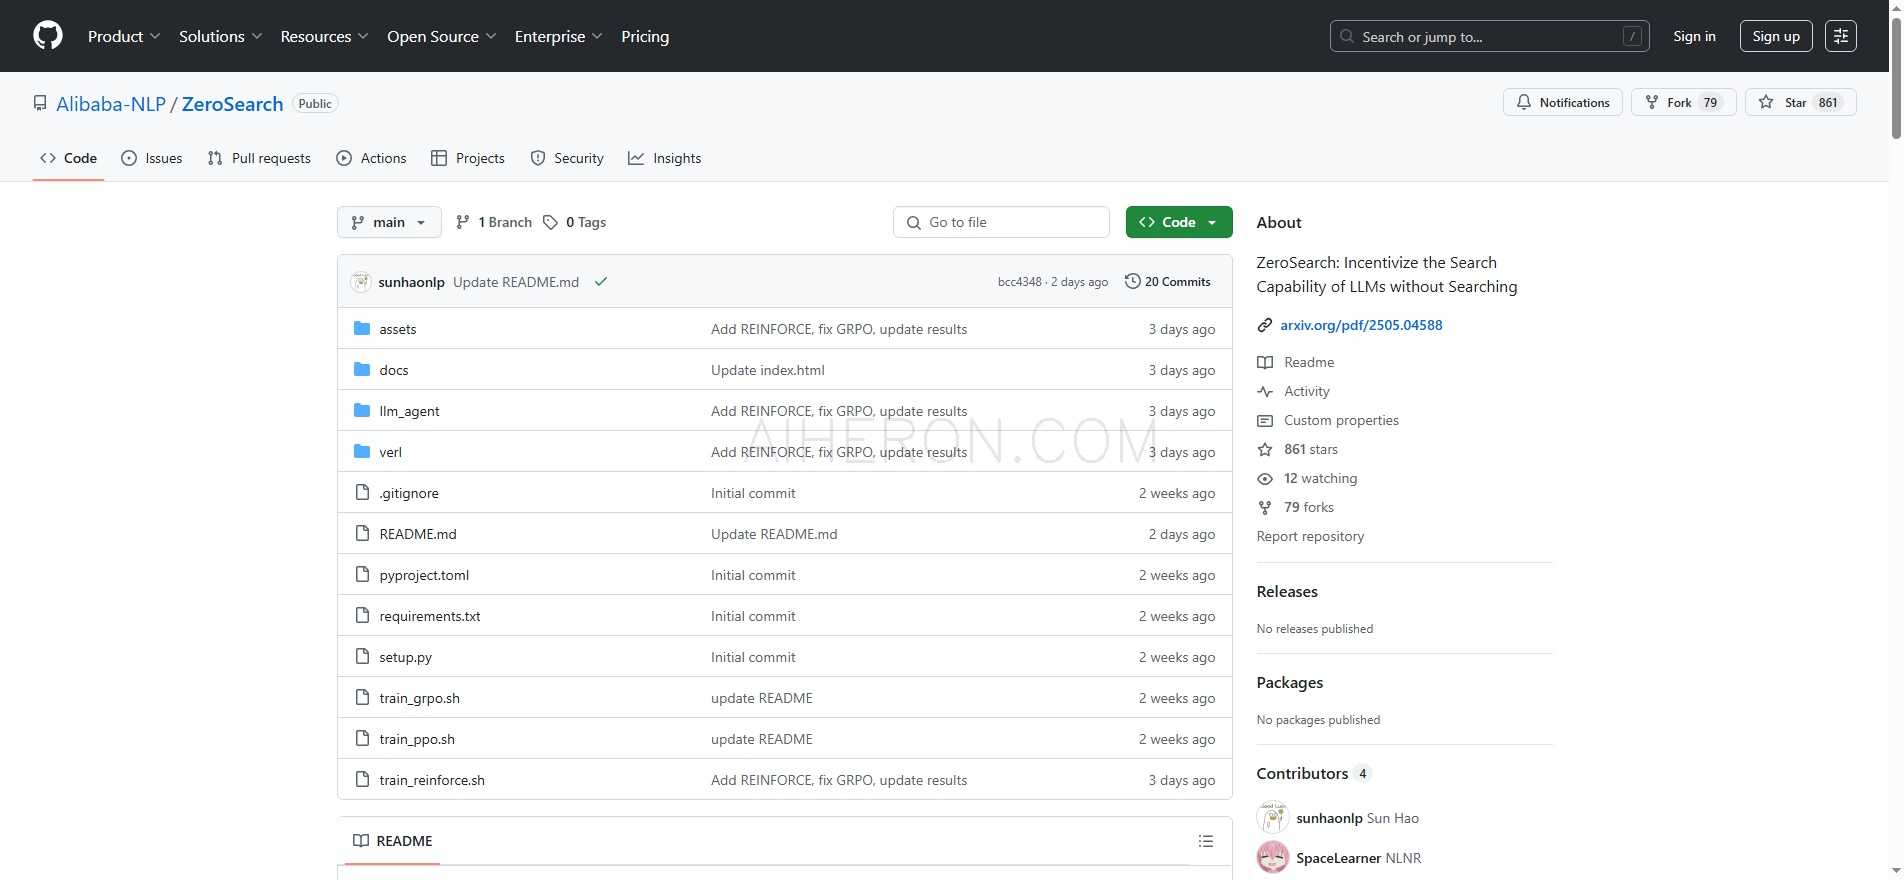
Task: Select the README tab below file list
Action: coord(393,841)
